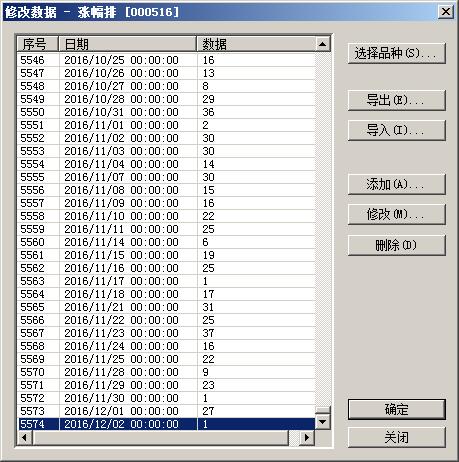Select row 5567 dated 2016/11/23
This screenshot has width=459, height=462.
tap(166, 333)
